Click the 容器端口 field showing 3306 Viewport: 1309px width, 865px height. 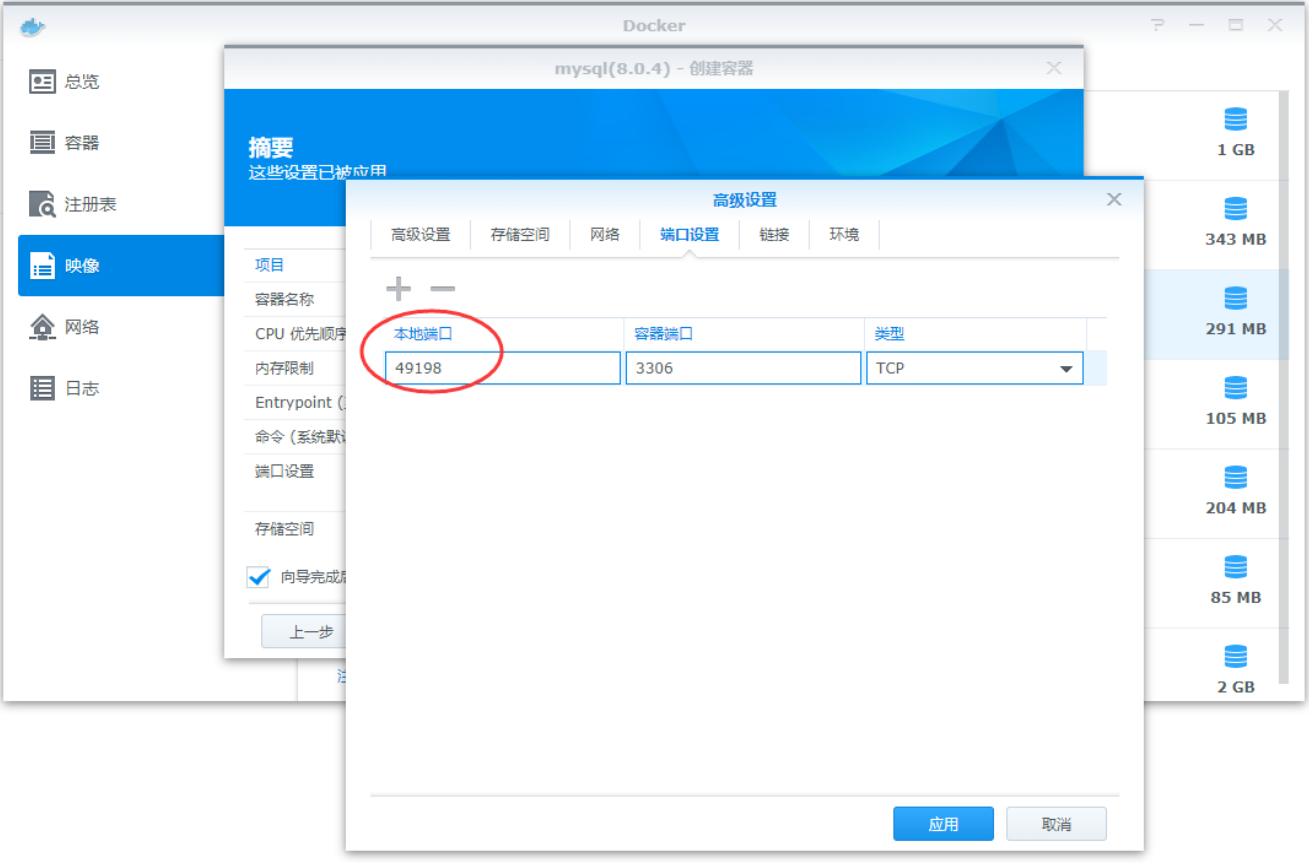[742, 368]
